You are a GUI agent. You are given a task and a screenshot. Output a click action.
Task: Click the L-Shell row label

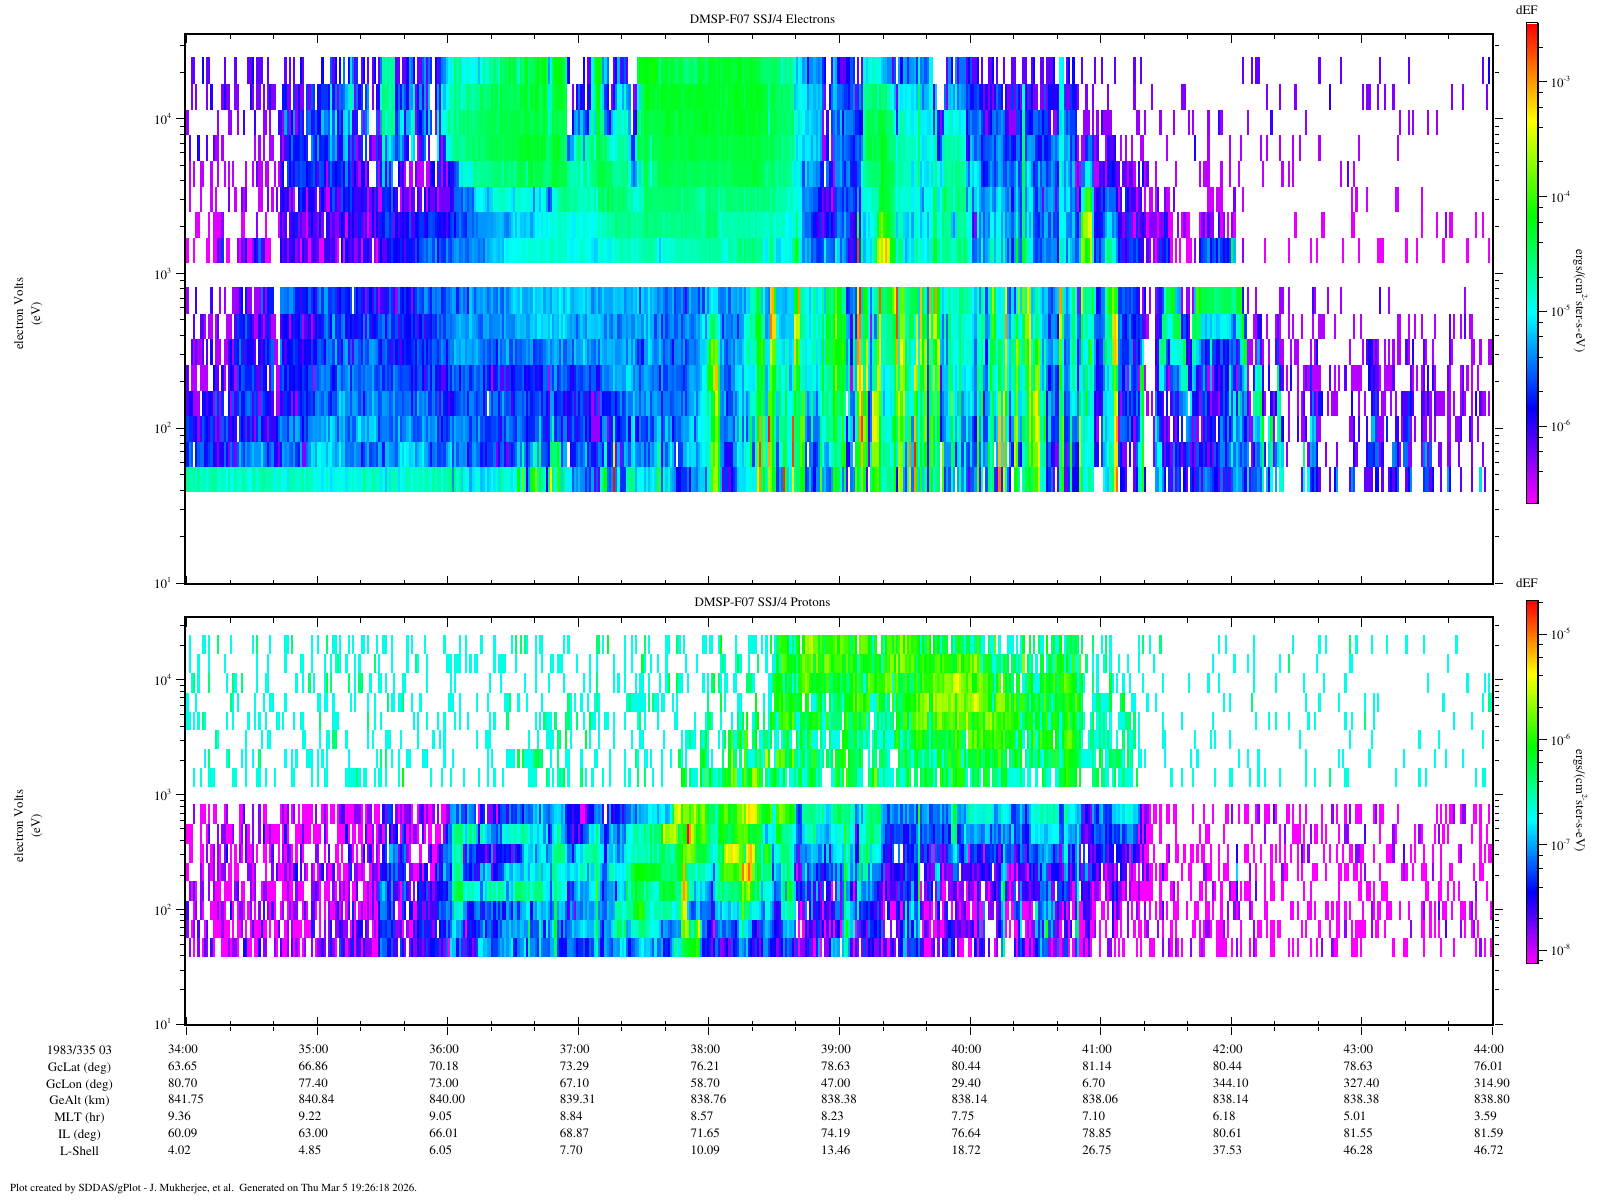(79, 1151)
